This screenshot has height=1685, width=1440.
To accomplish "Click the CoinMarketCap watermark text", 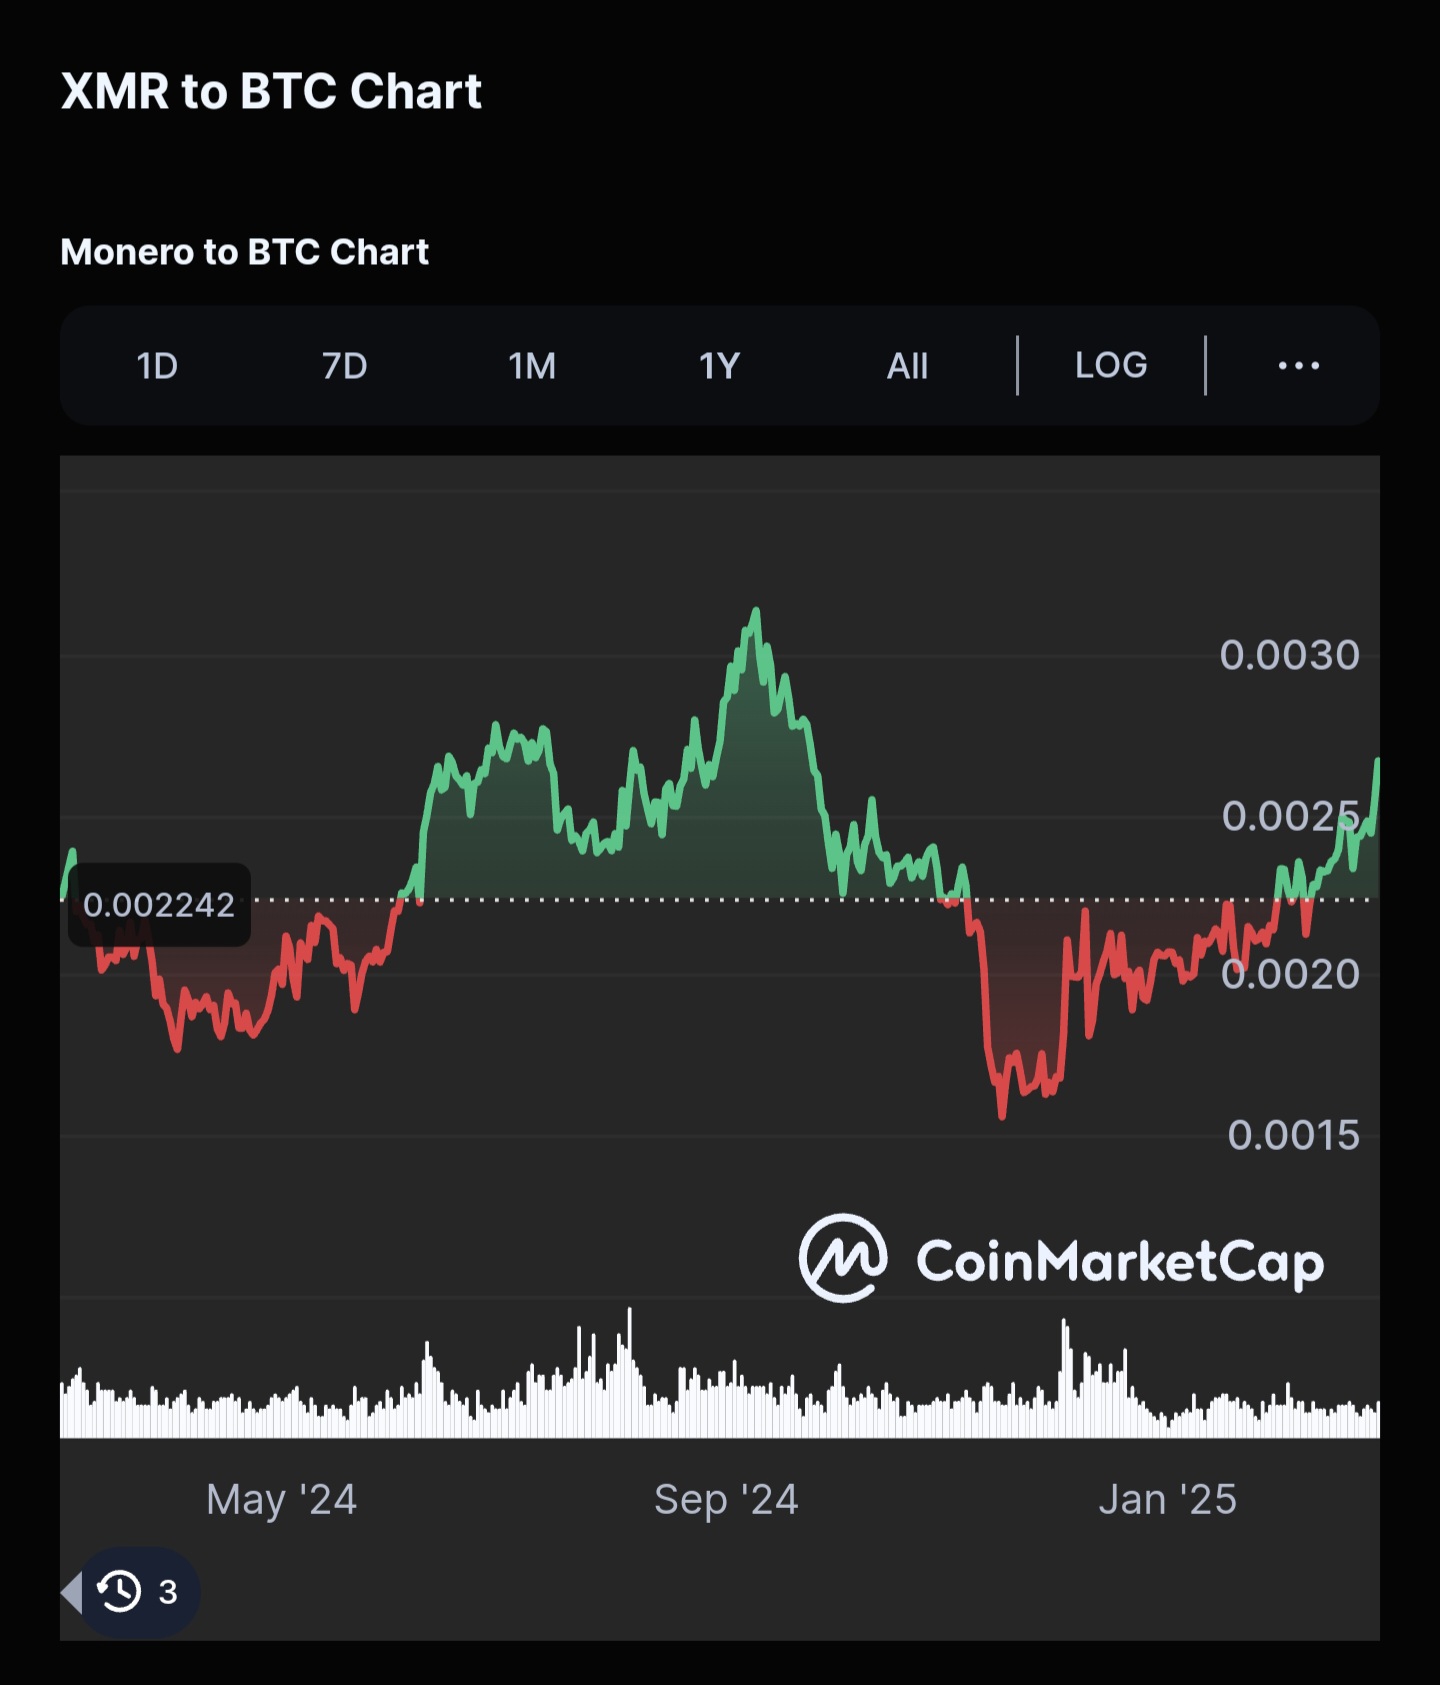I will [x=1120, y=1262].
